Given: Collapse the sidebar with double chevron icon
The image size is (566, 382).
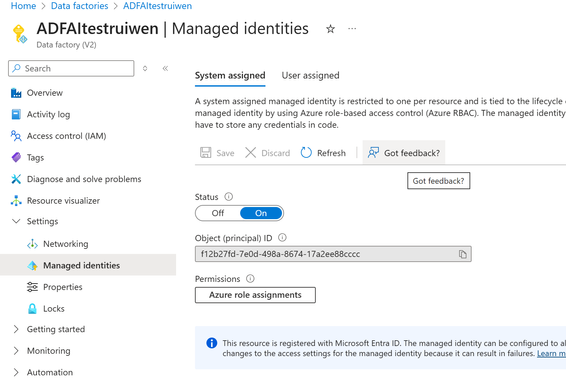Looking at the screenshot, I should pos(165,68).
